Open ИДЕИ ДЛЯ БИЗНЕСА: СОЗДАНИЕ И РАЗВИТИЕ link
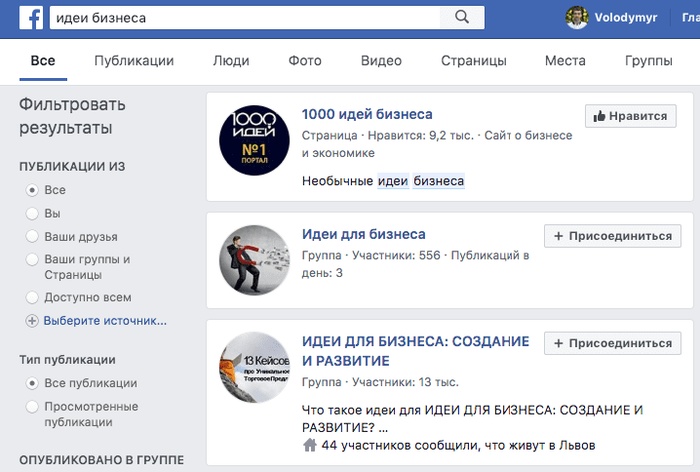700x472 pixels. point(415,351)
